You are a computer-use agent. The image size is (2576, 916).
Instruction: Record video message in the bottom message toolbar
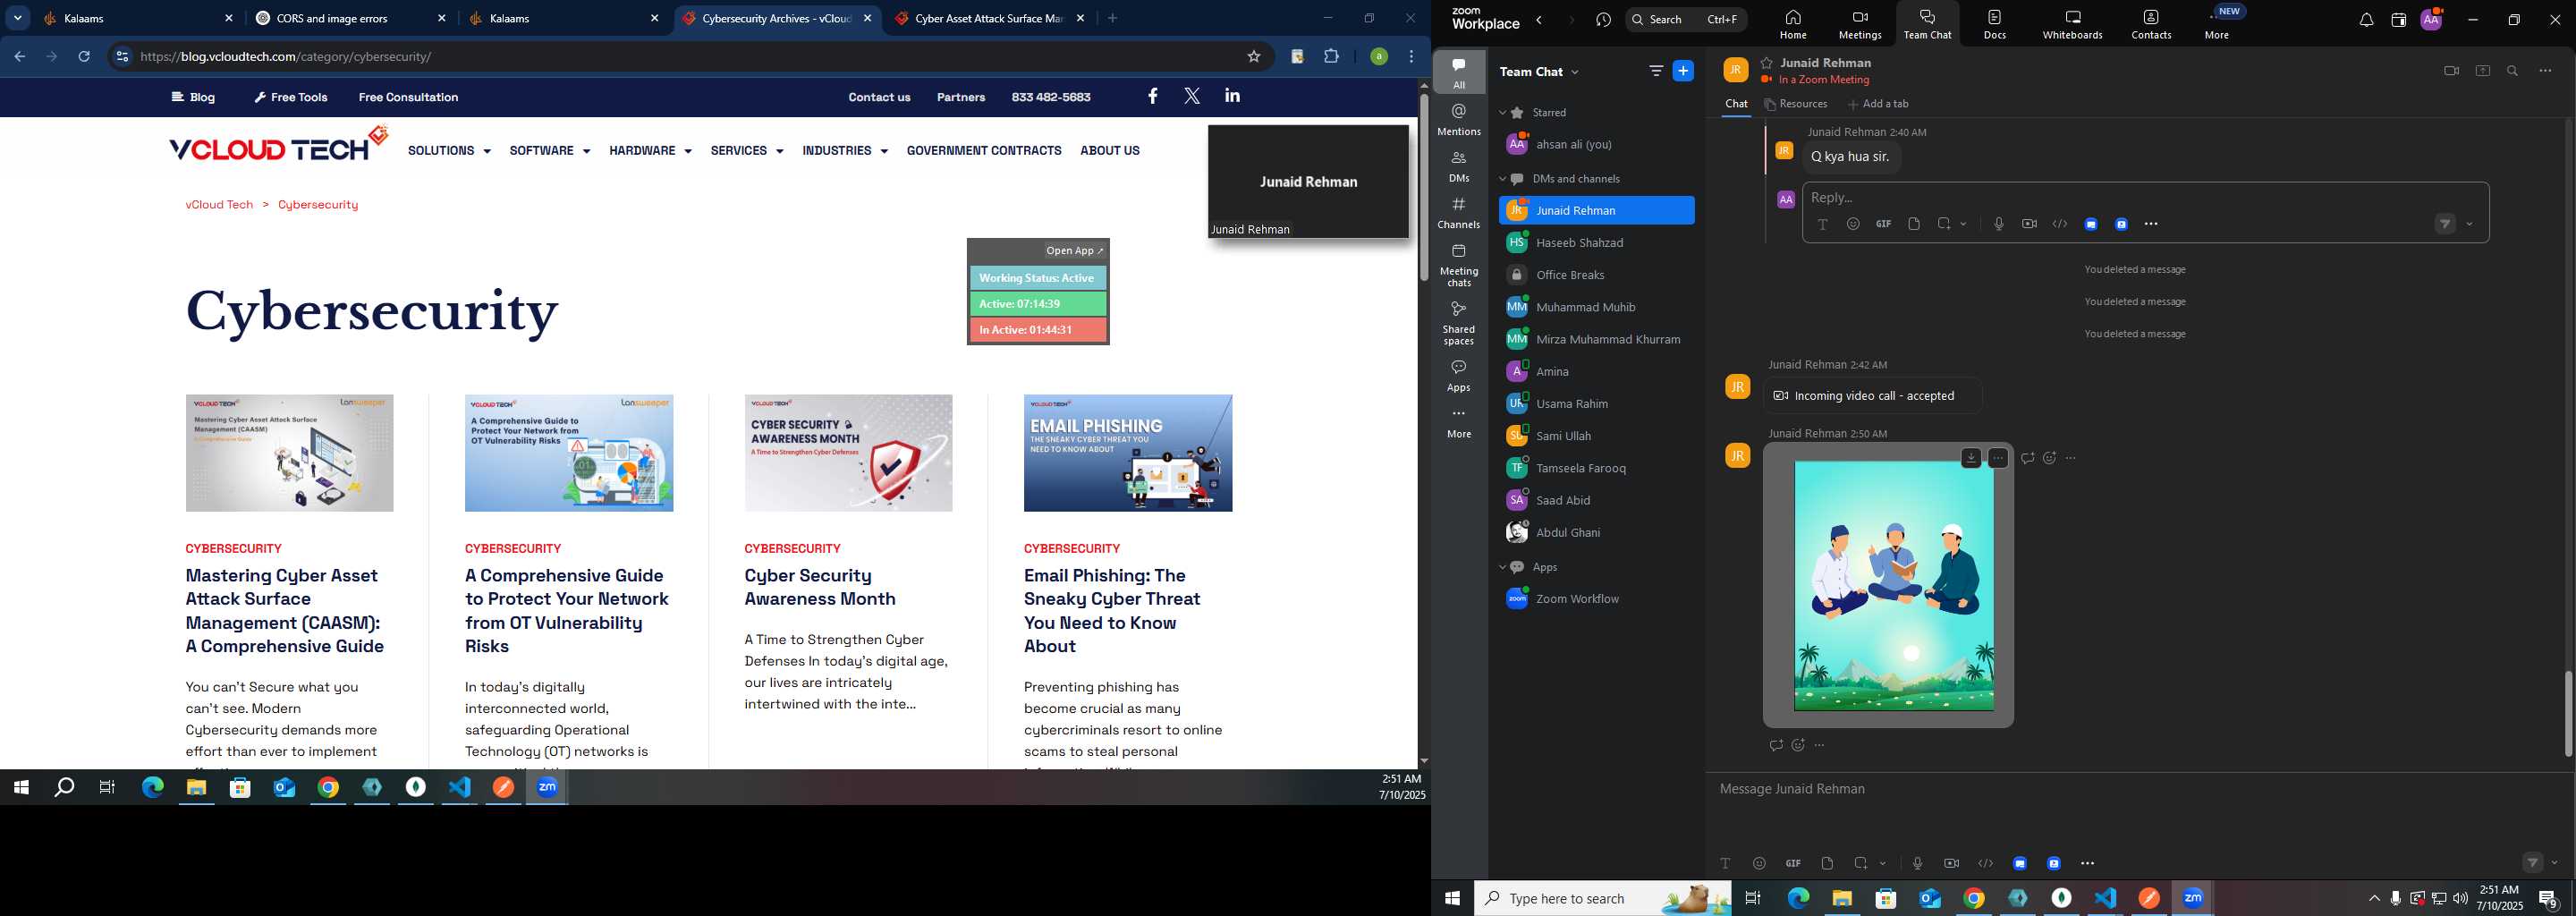pos(1951,863)
